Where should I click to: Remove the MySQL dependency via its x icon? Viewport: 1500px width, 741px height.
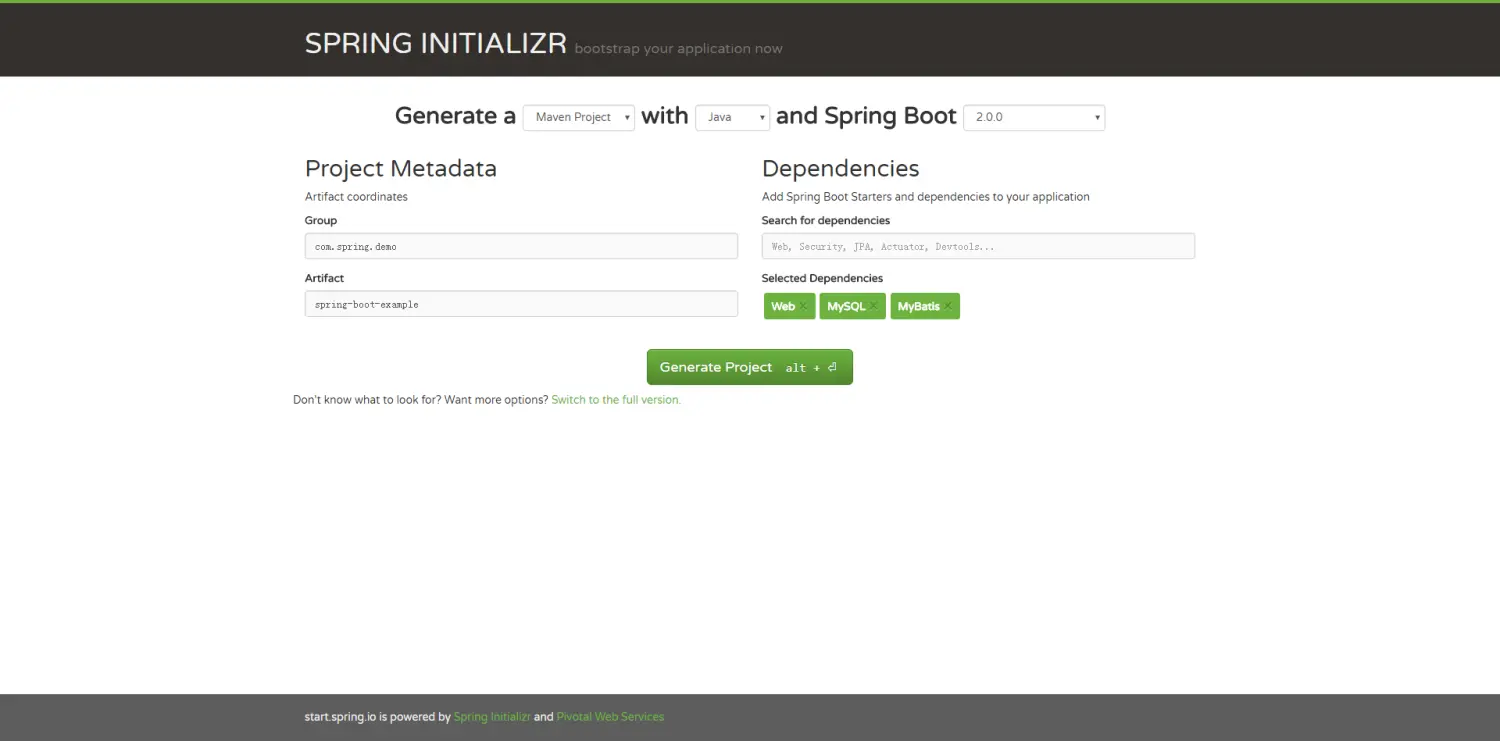[x=873, y=306]
